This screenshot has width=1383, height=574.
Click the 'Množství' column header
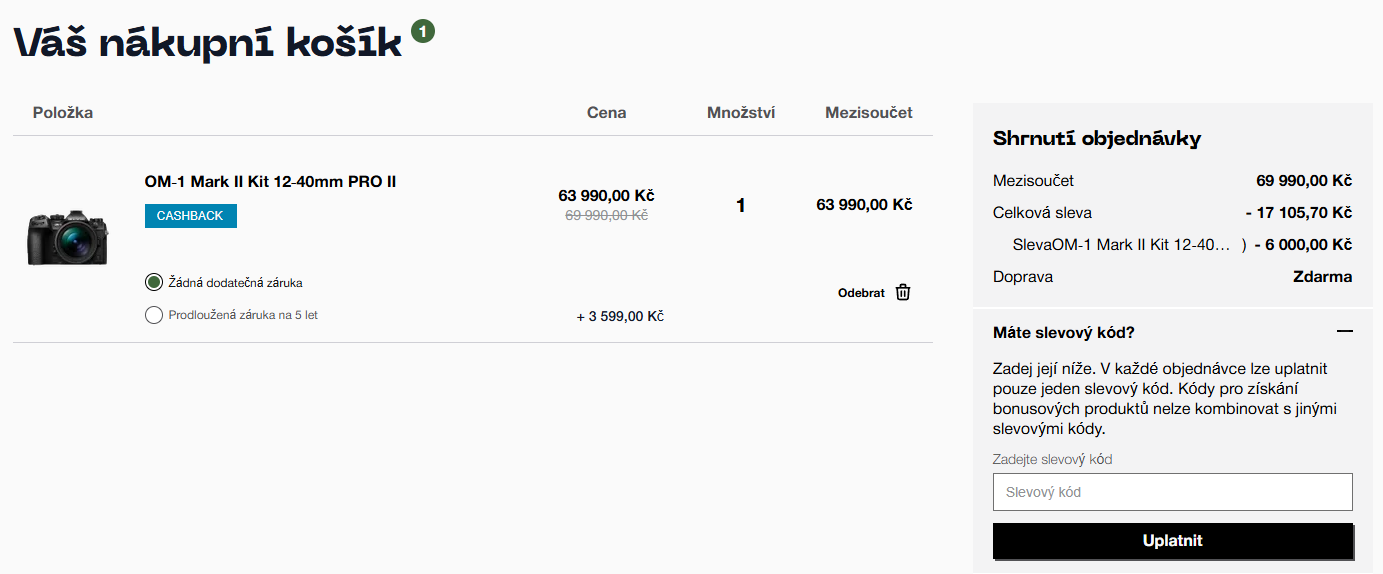741,113
